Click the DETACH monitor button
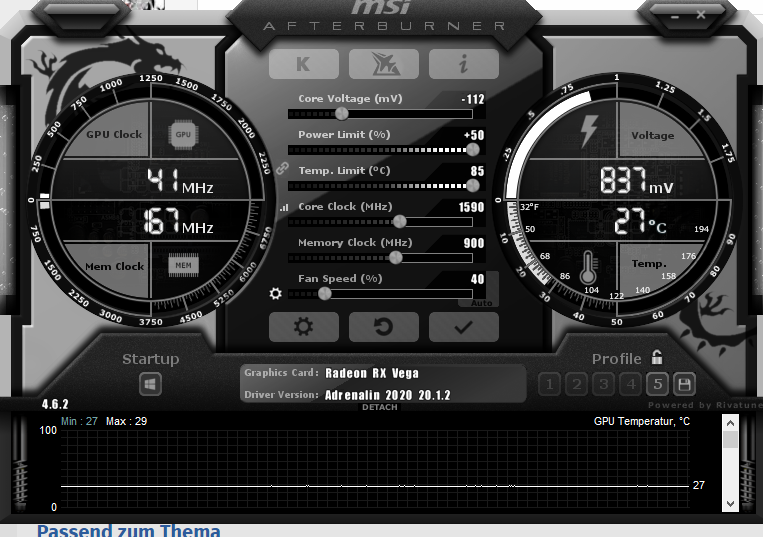This screenshot has height=537, width=763. pos(380,407)
